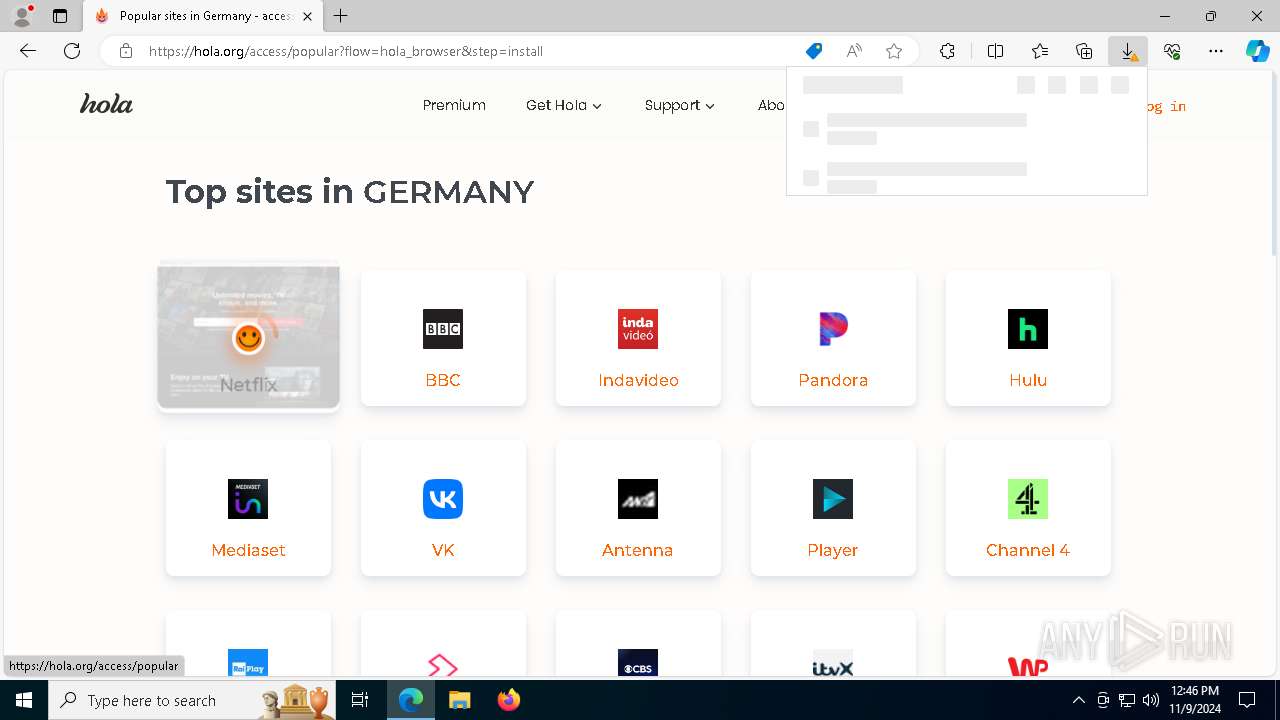Screen dimensions: 1280x720
Task: Close the Popular sites tab
Action: point(307,16)
